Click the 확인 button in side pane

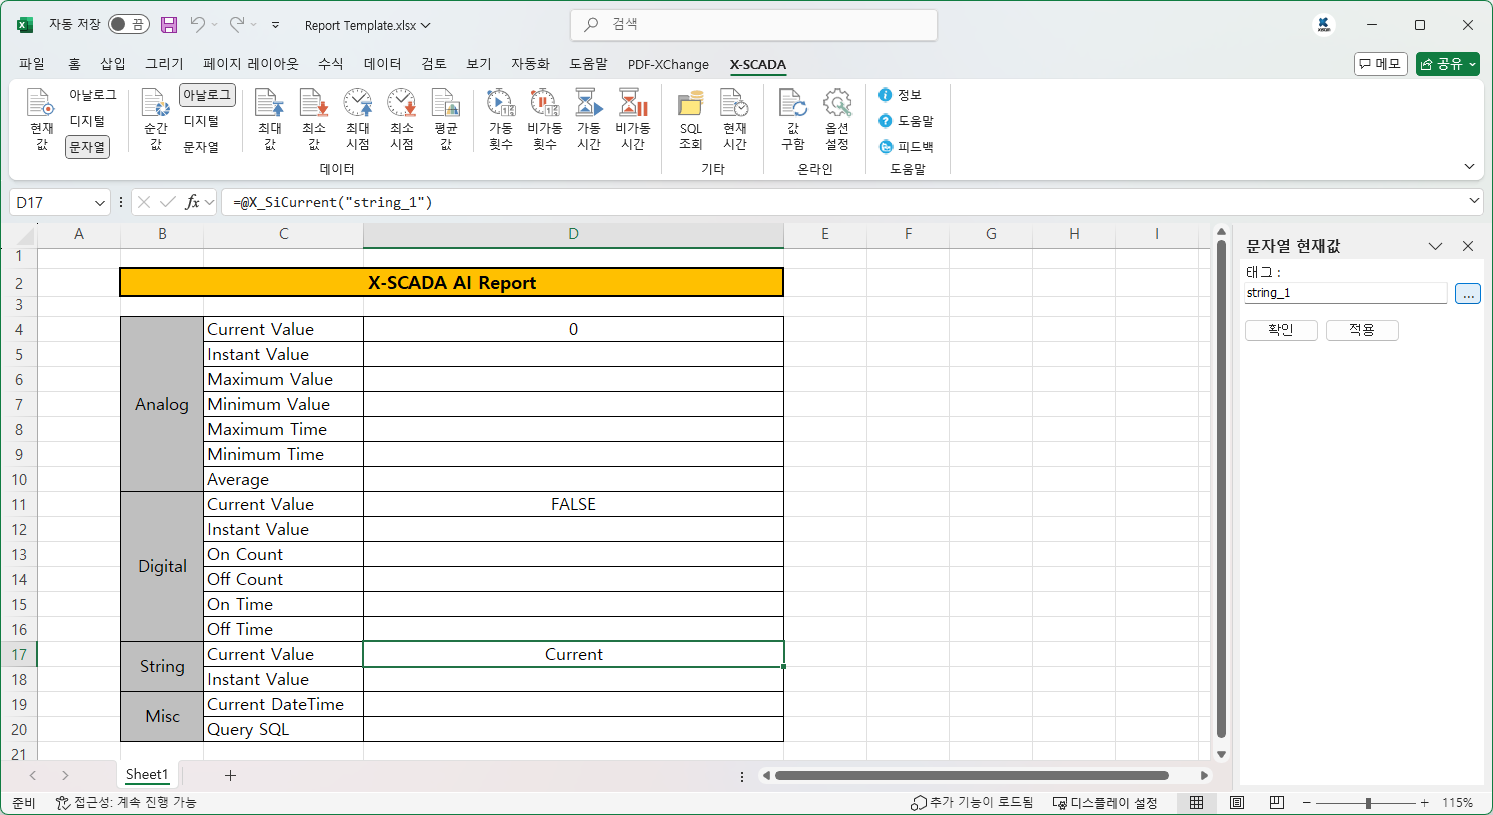pyautogui.click(x=1280, y=330)
